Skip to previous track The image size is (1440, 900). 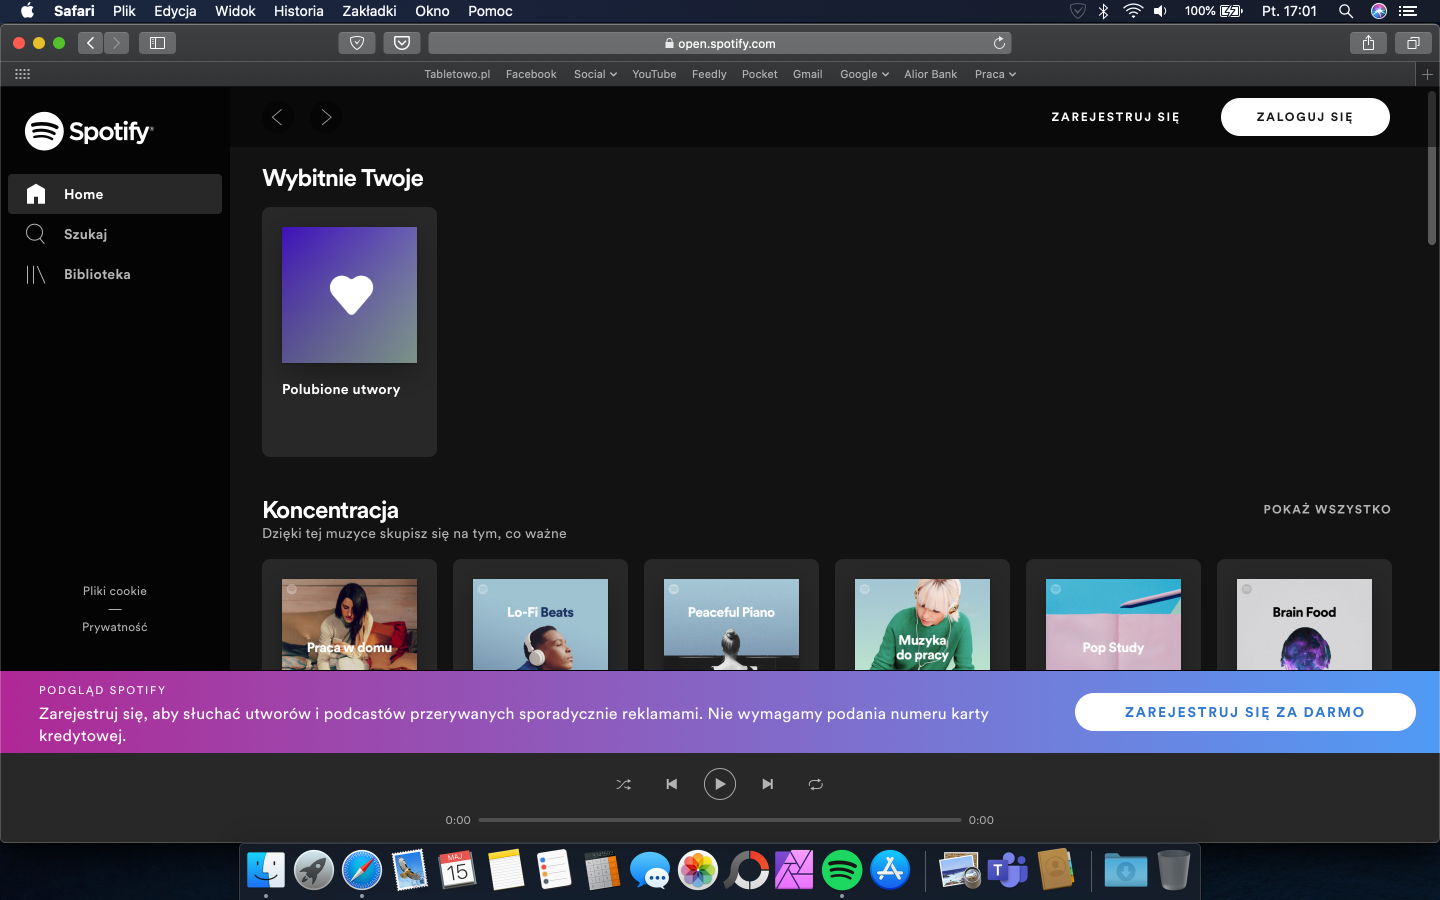pos(672,784)
